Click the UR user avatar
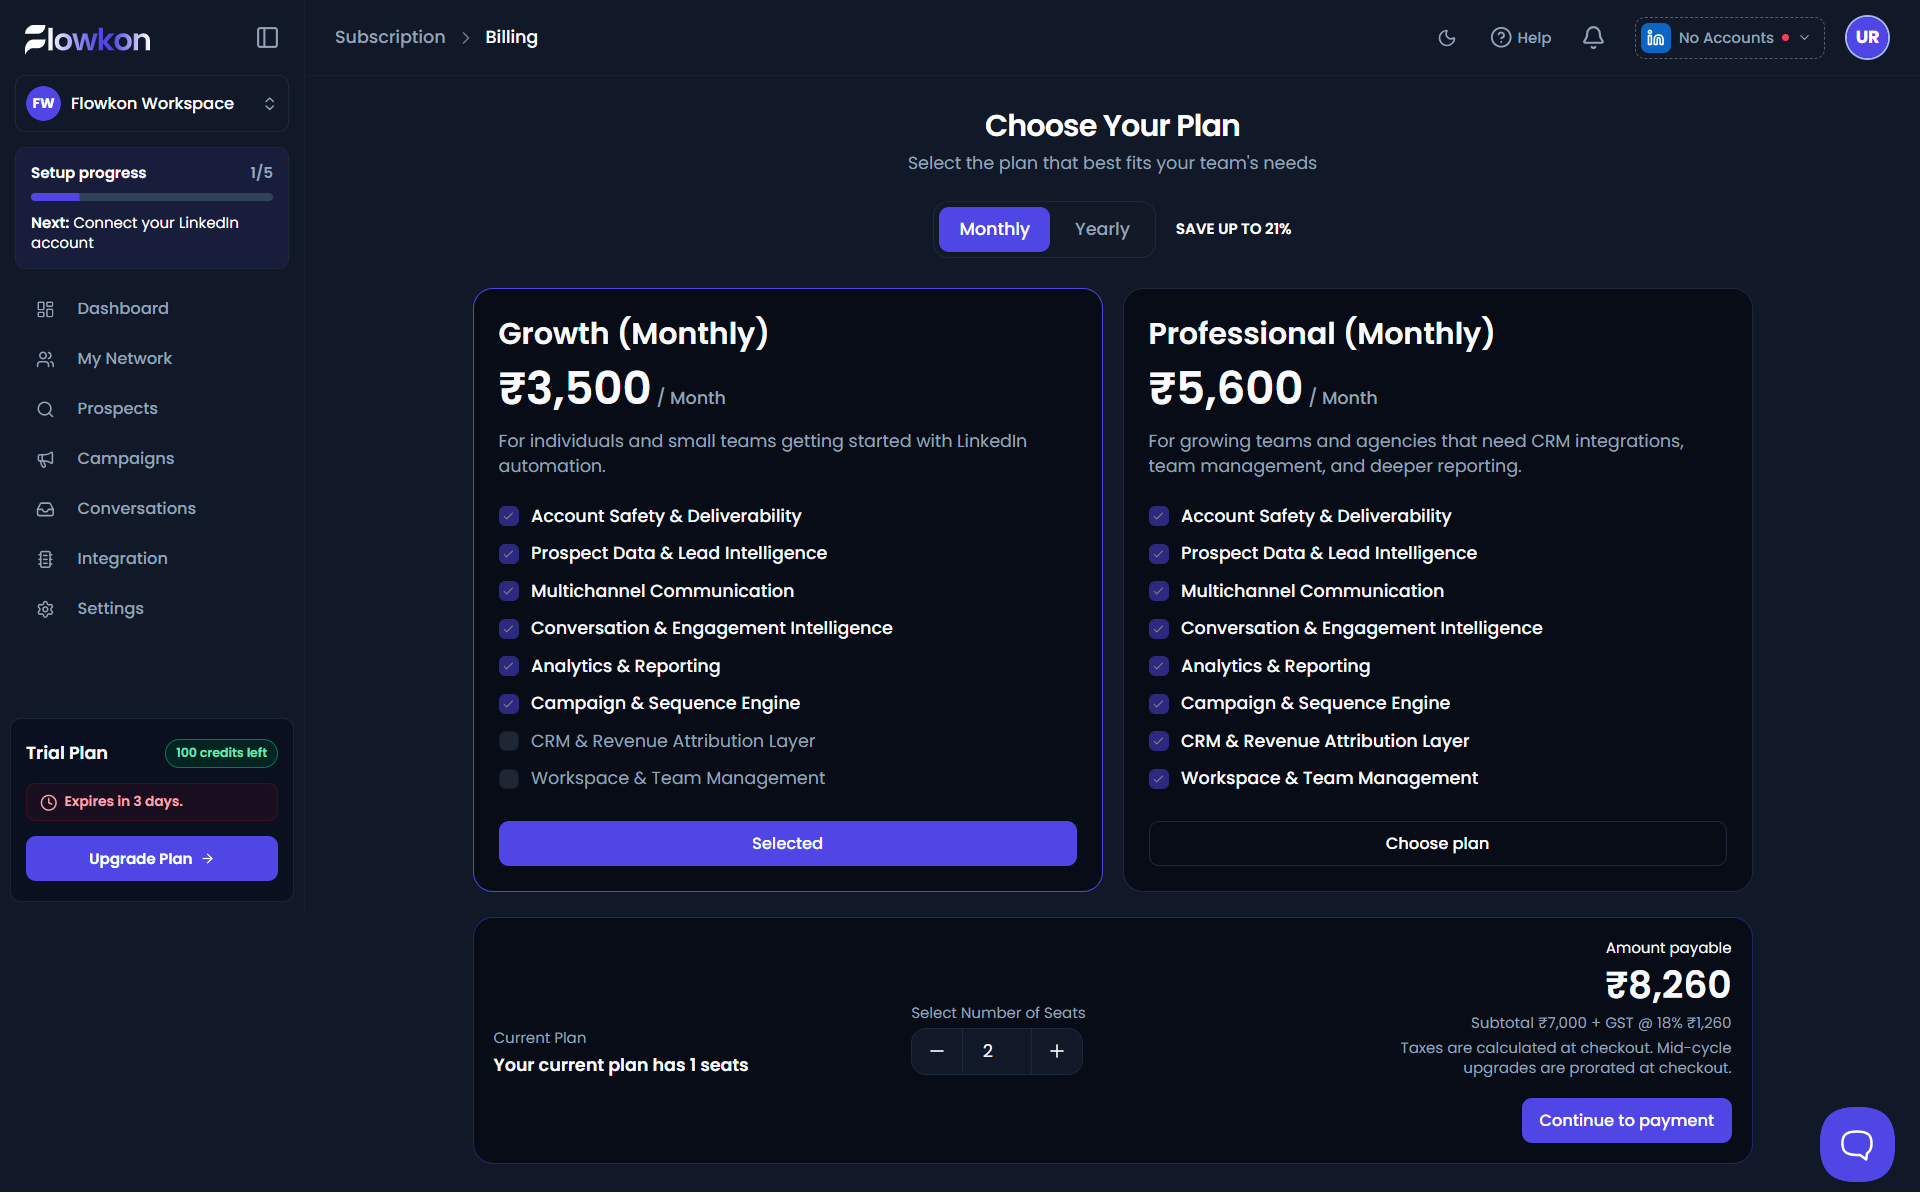 [1867, 38]
